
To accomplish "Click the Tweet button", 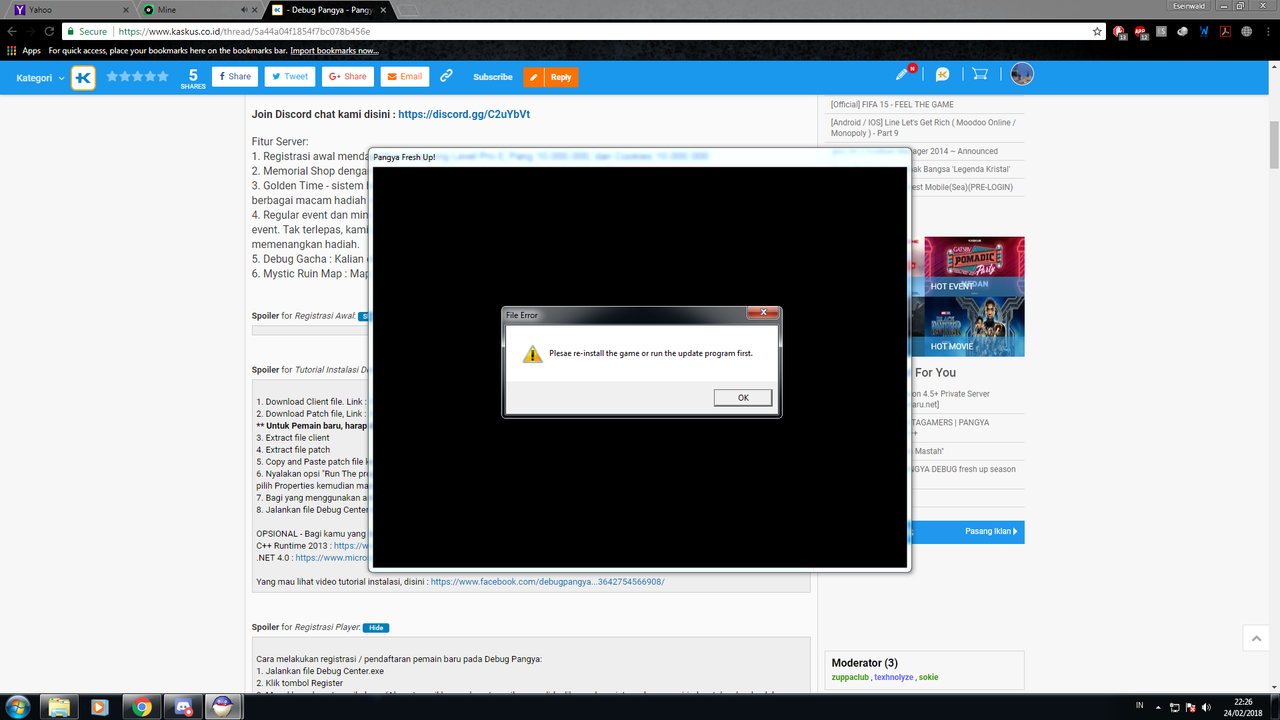I will pyautogui.click(x=289, y=77).
